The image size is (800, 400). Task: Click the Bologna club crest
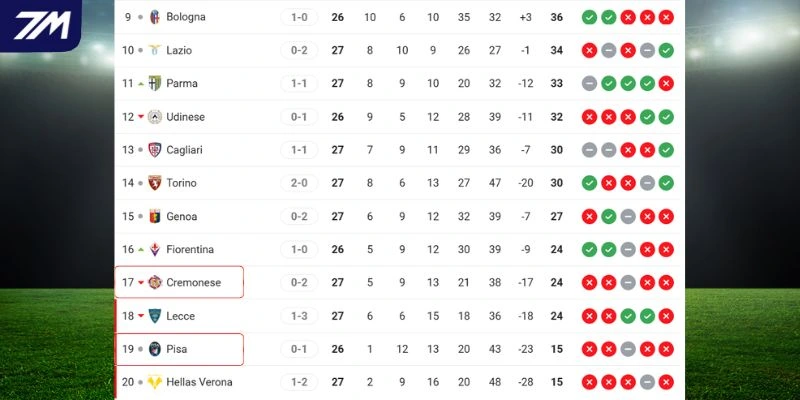155,17
